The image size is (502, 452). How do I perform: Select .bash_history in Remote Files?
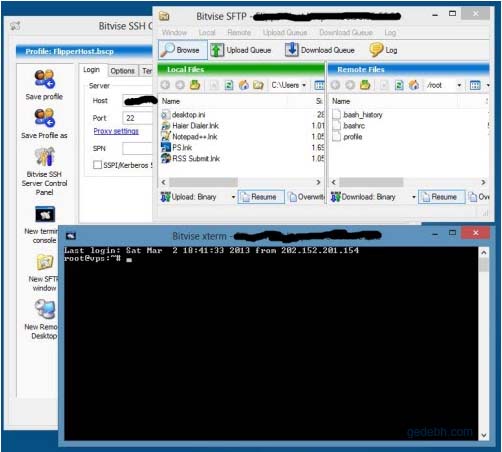tap(358, 115)
